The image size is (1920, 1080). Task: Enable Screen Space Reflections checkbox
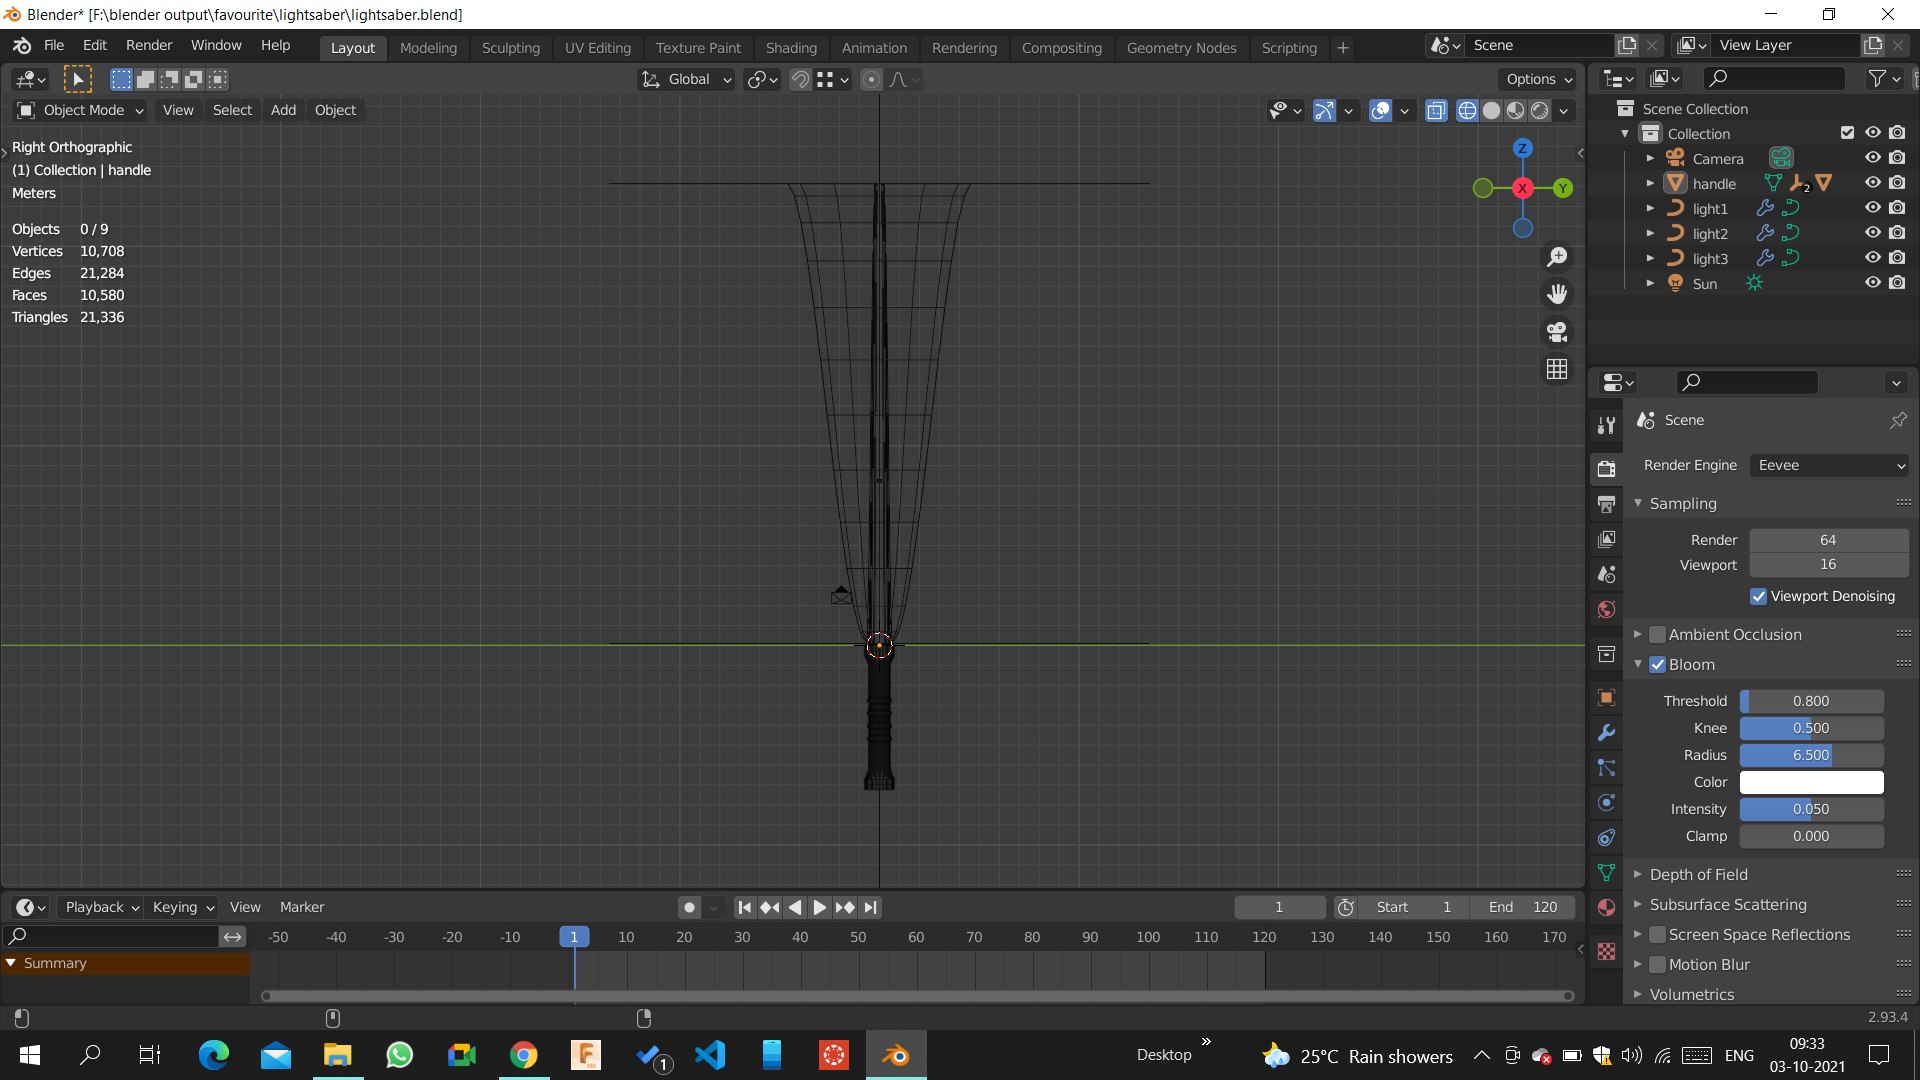click(1657, 934)
